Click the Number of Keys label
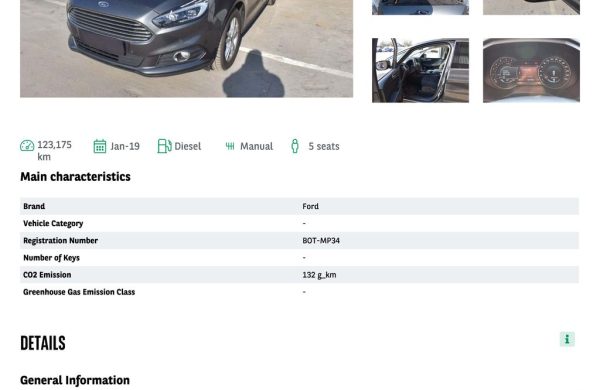This screenshot has width=600, height=390. coord(51,258)
